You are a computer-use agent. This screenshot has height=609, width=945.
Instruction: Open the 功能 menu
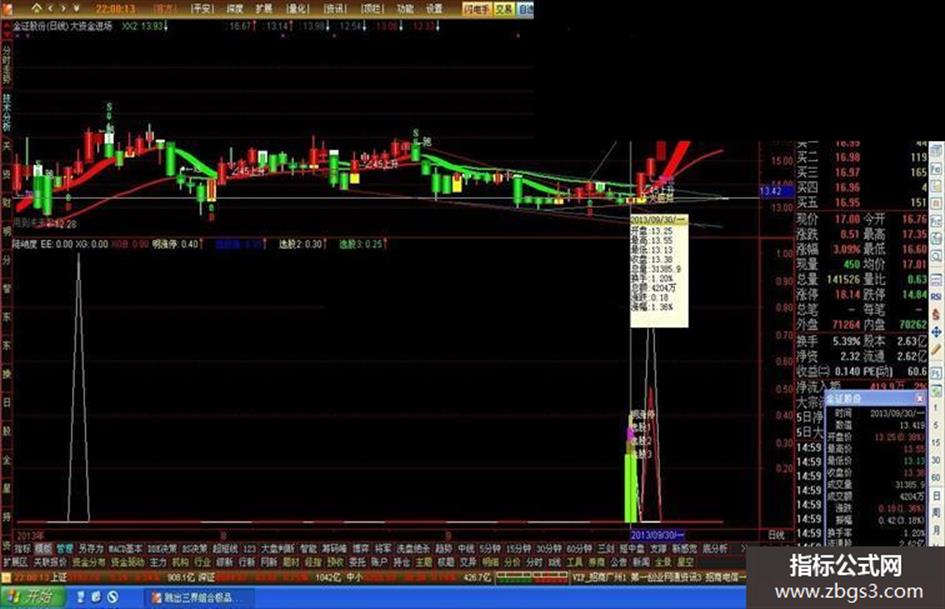pyautogui.click(x=405, y=9)
